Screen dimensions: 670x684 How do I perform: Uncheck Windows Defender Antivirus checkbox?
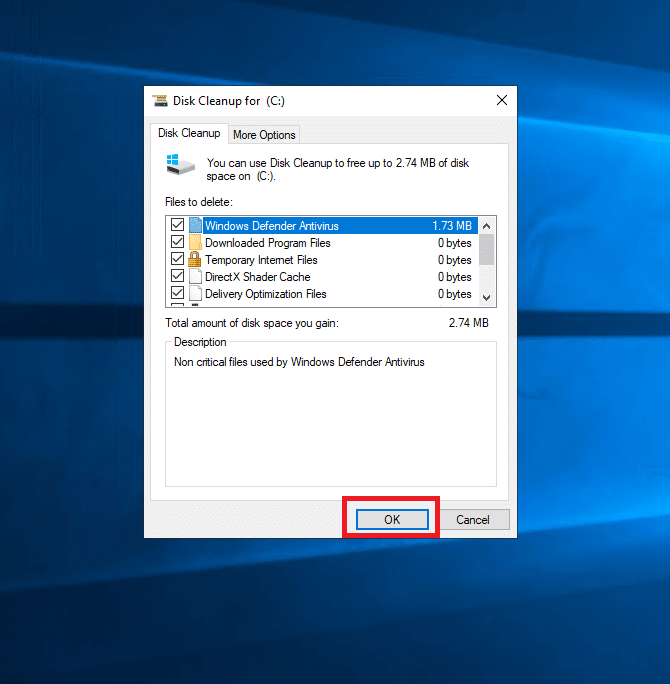[177, 225]
